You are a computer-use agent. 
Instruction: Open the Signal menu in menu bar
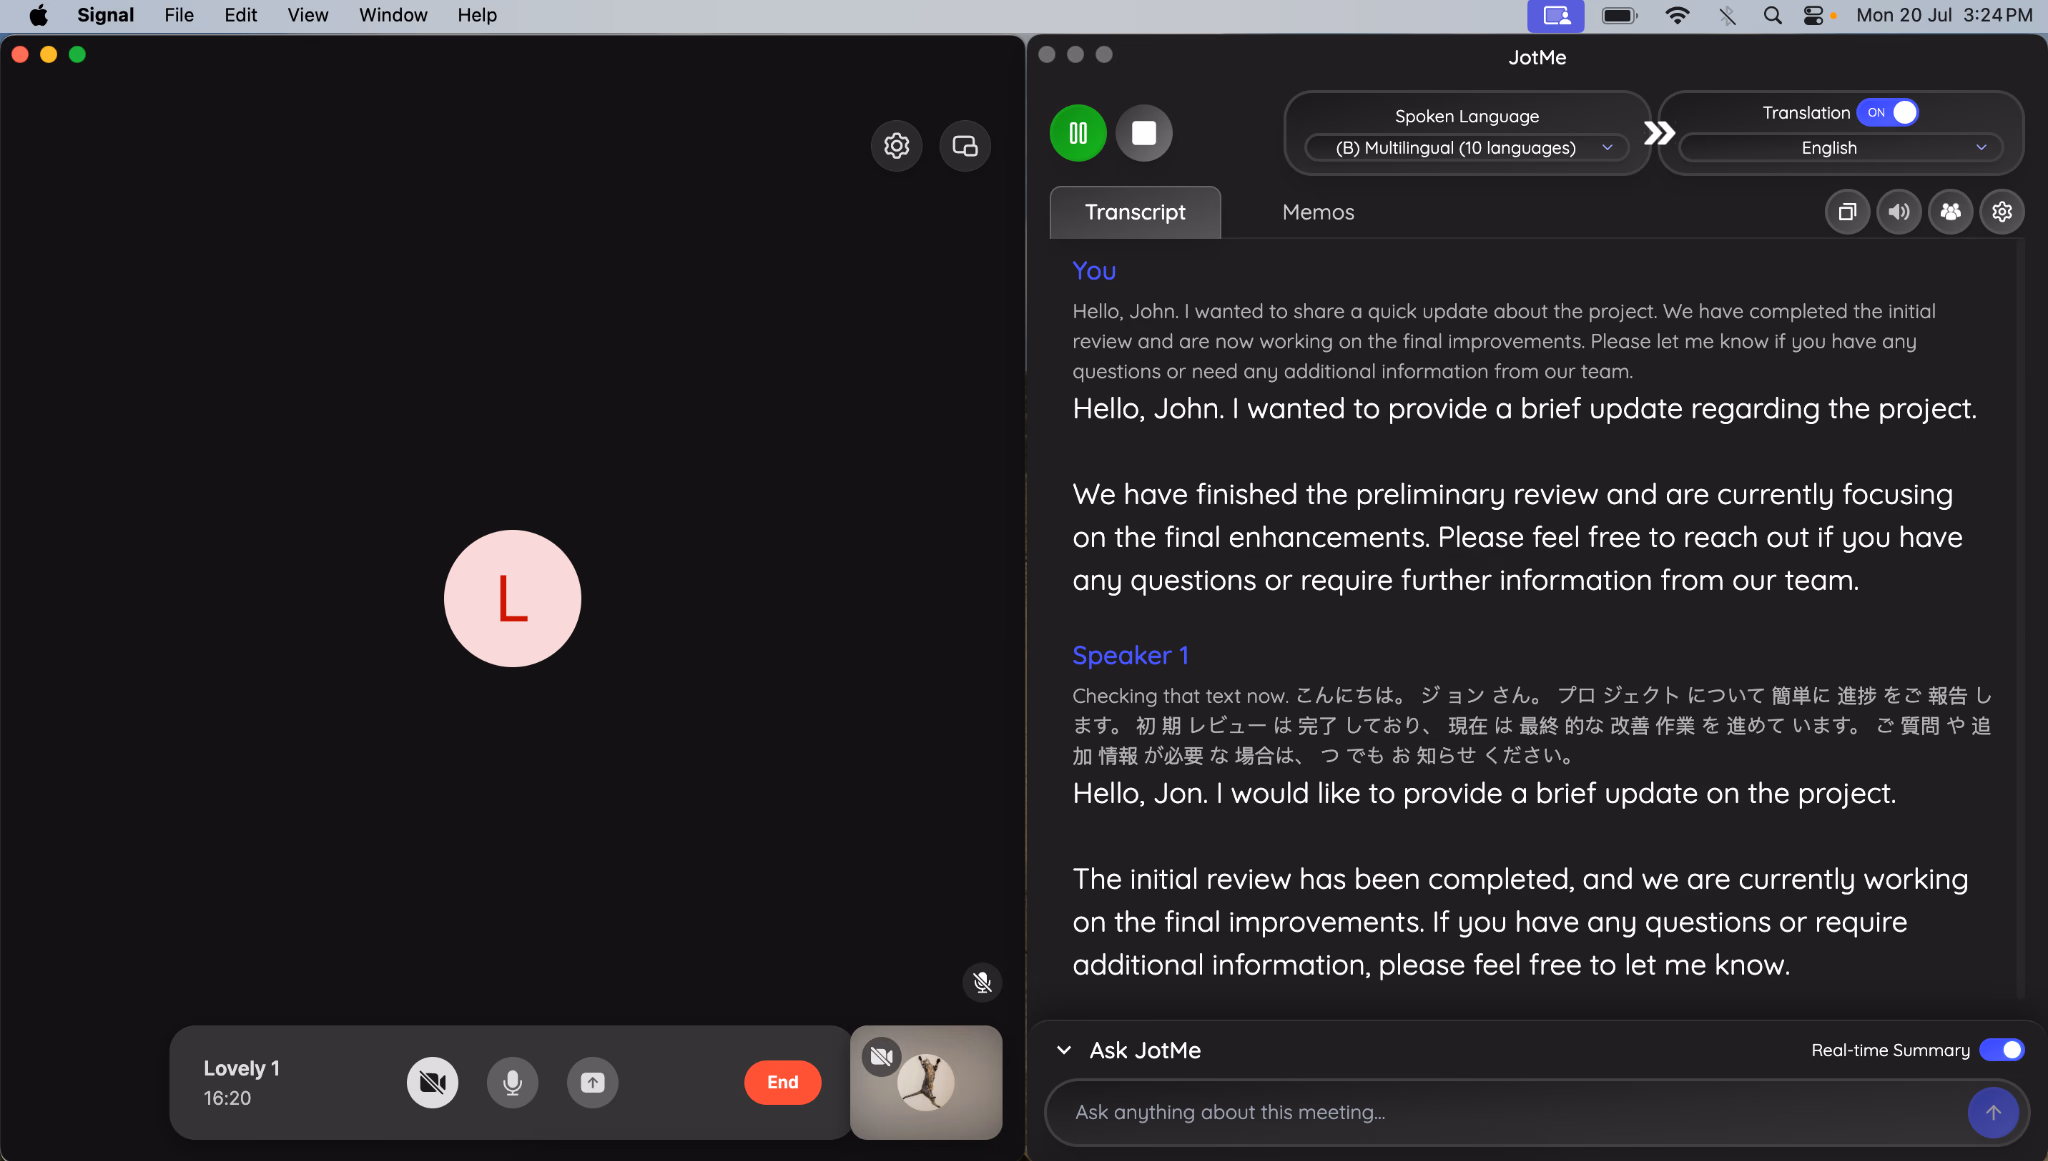click(106, 15)
